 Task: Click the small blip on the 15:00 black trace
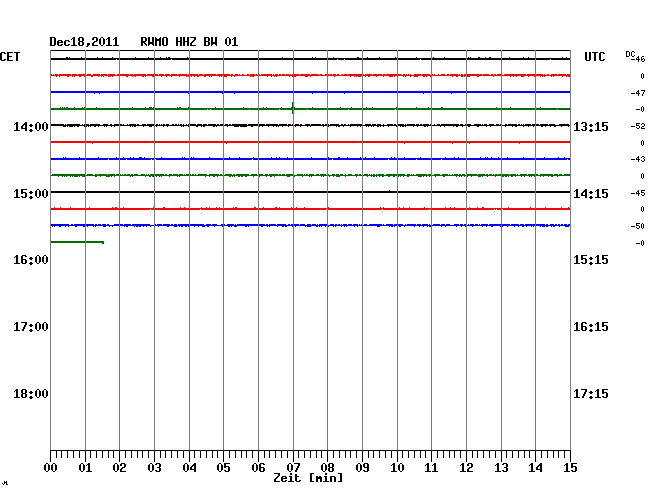389,191
